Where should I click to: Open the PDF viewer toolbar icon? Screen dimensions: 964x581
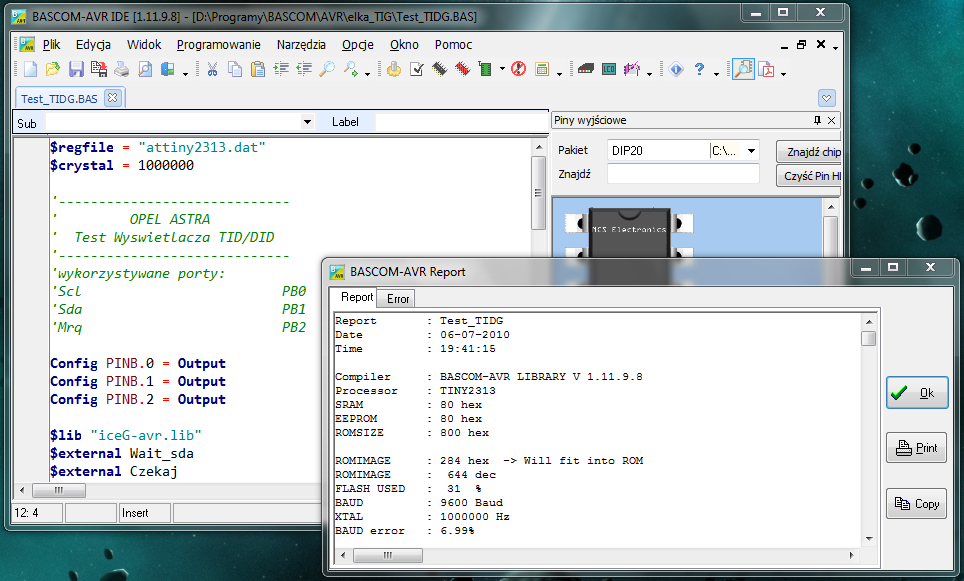click(x=768, y=70)
